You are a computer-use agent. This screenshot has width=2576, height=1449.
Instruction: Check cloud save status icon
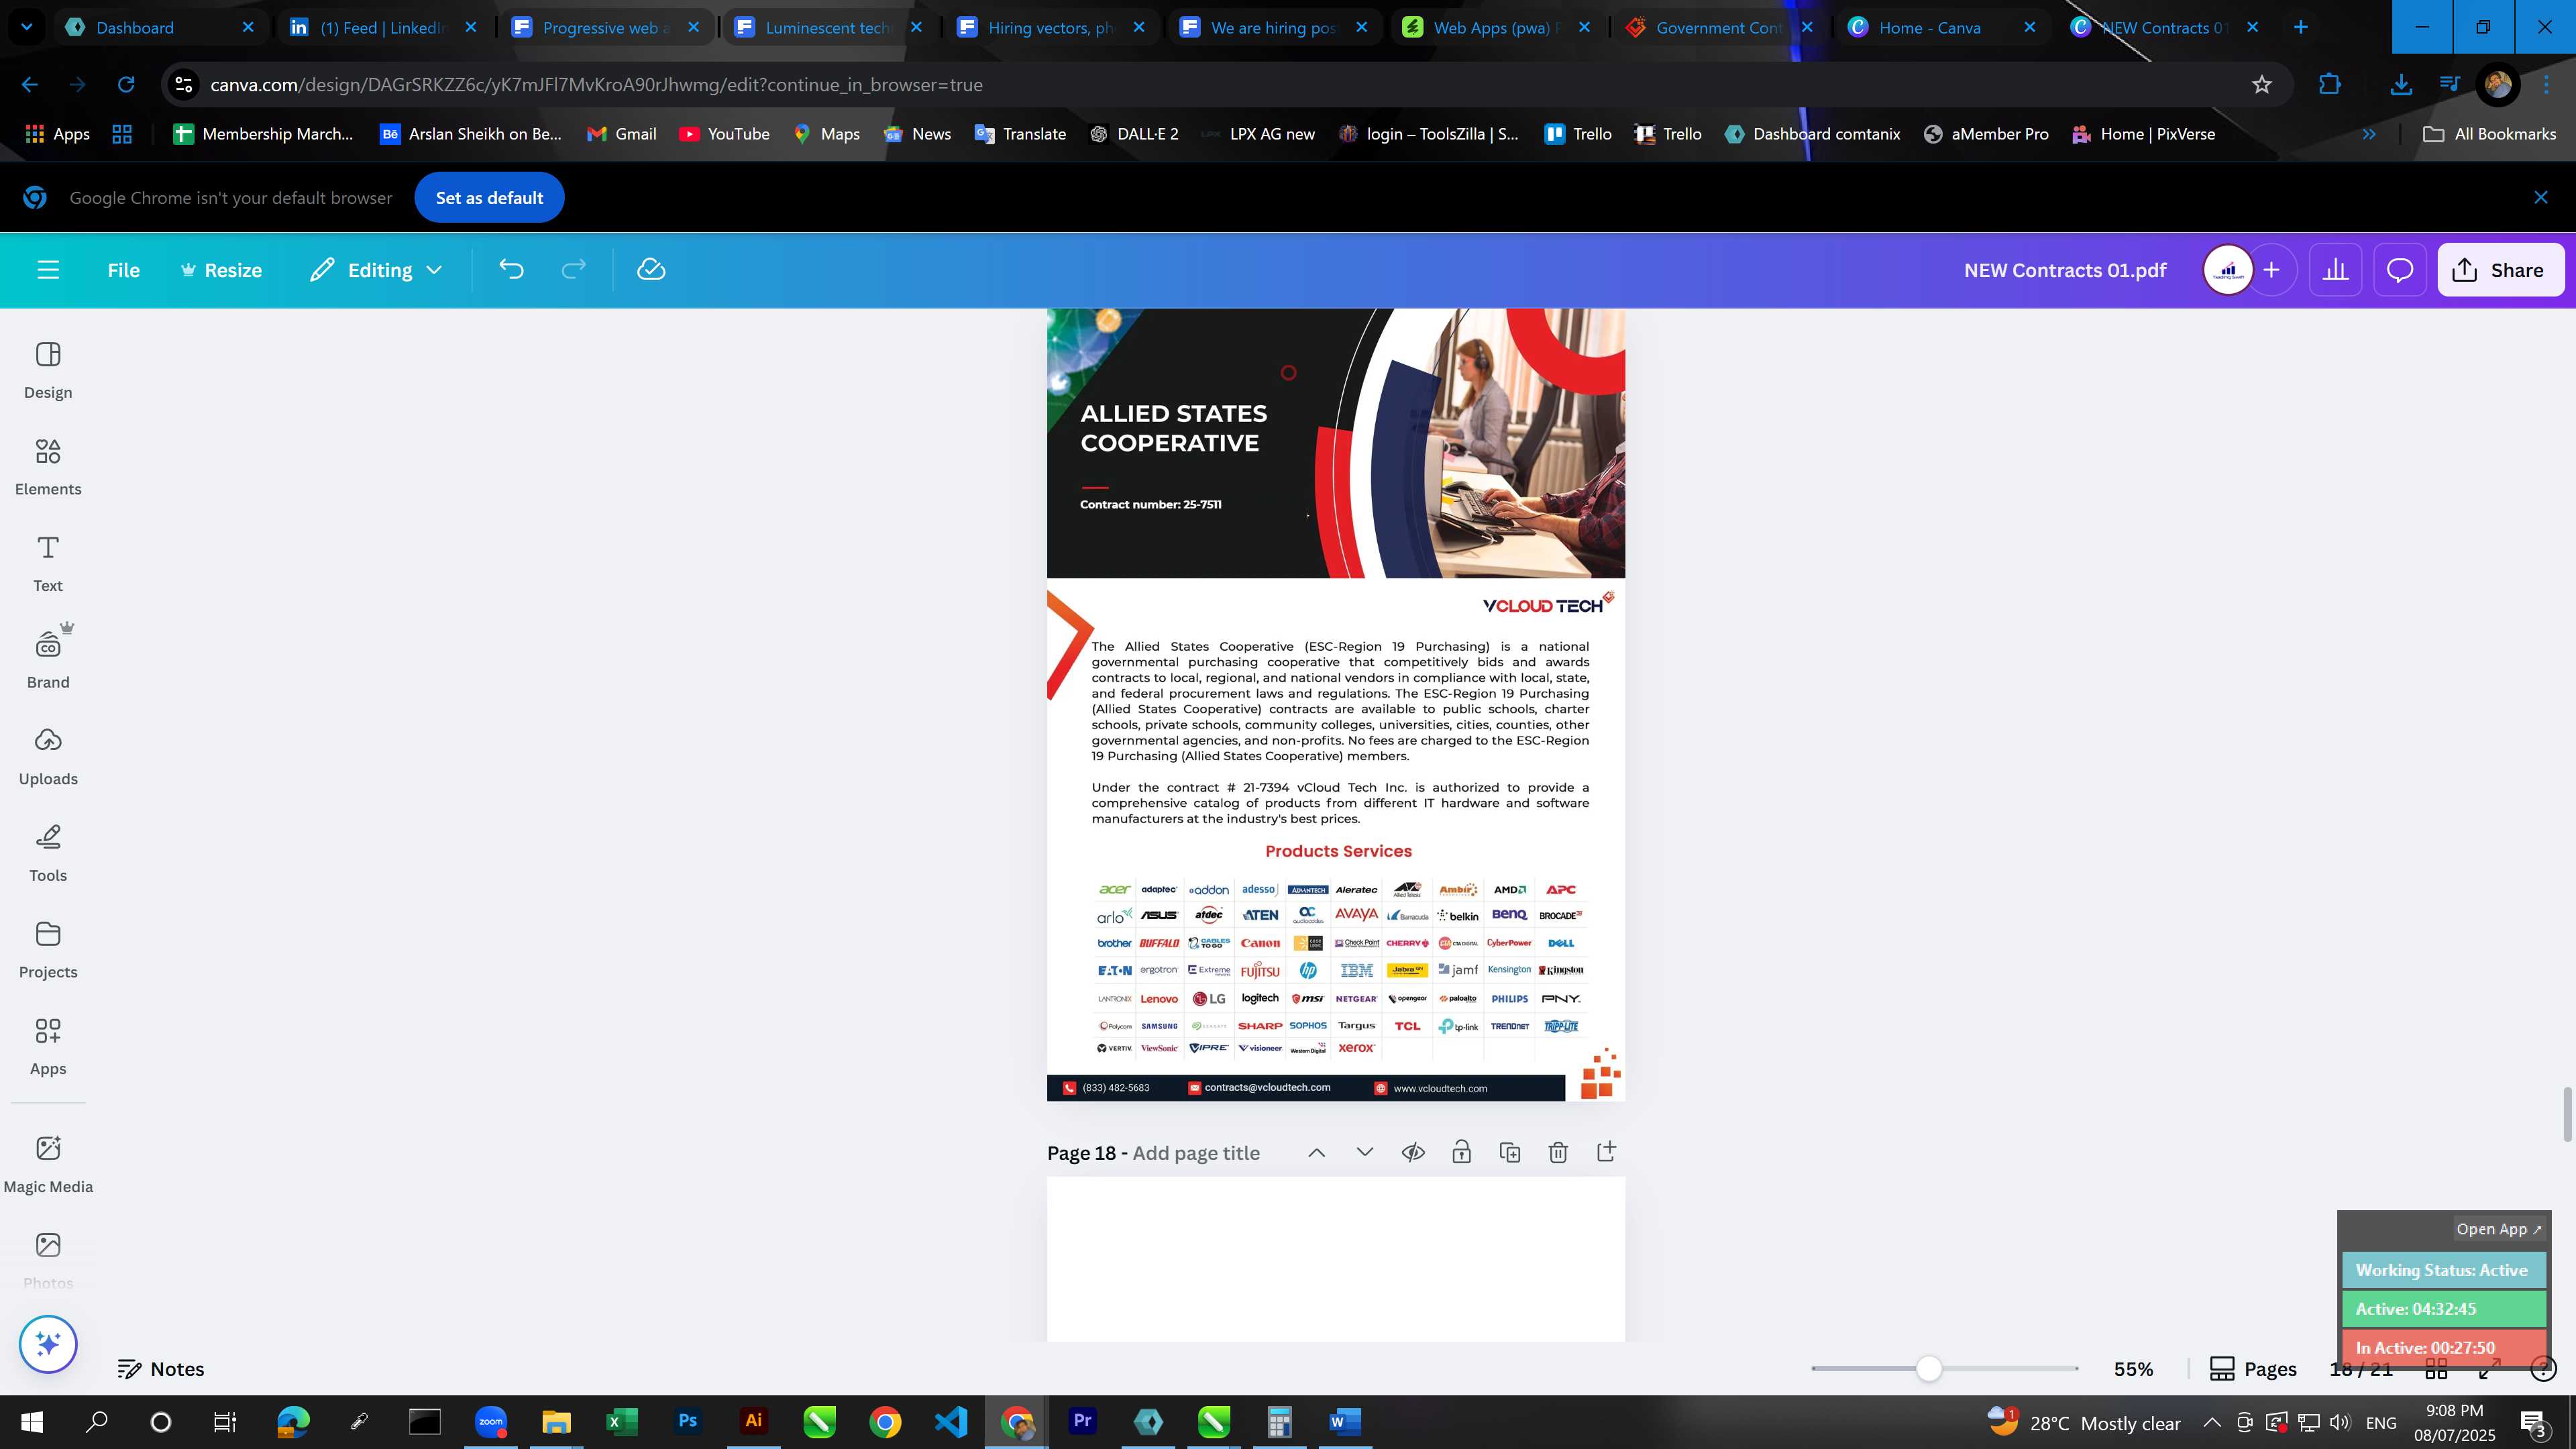pos(651,270)
